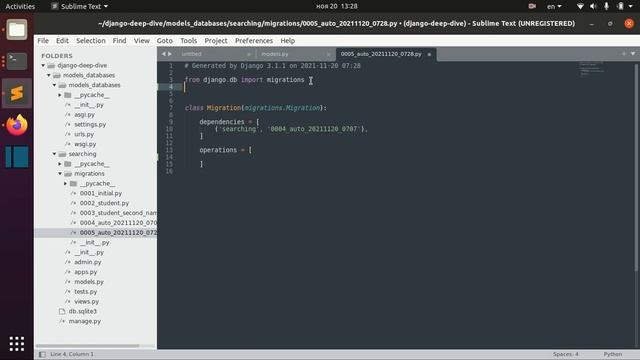
Task: Open the clock showing 13:28
Action: (x=337, y=6)
